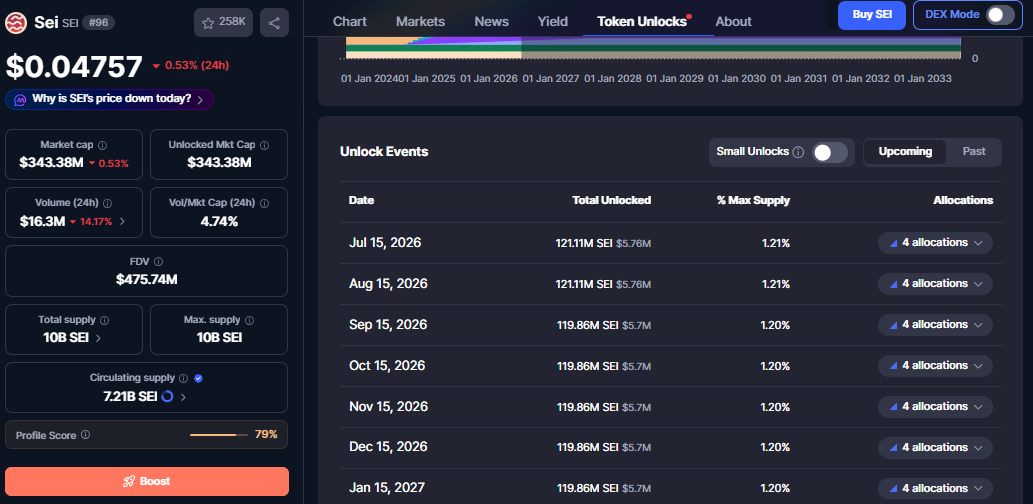This screenshot has width=1033, height=504.
Task: Switch to the Yield tab
Action: coord(553,21)
